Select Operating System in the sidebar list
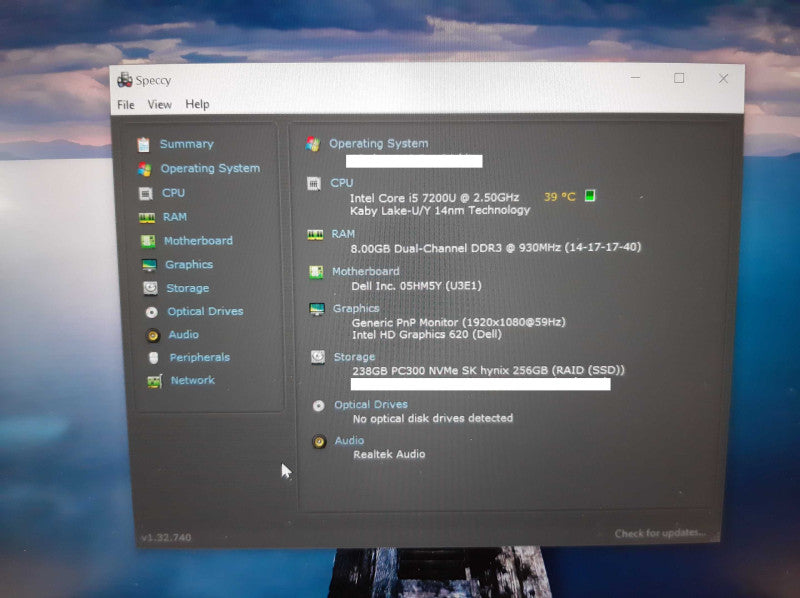 click(210, 168)
